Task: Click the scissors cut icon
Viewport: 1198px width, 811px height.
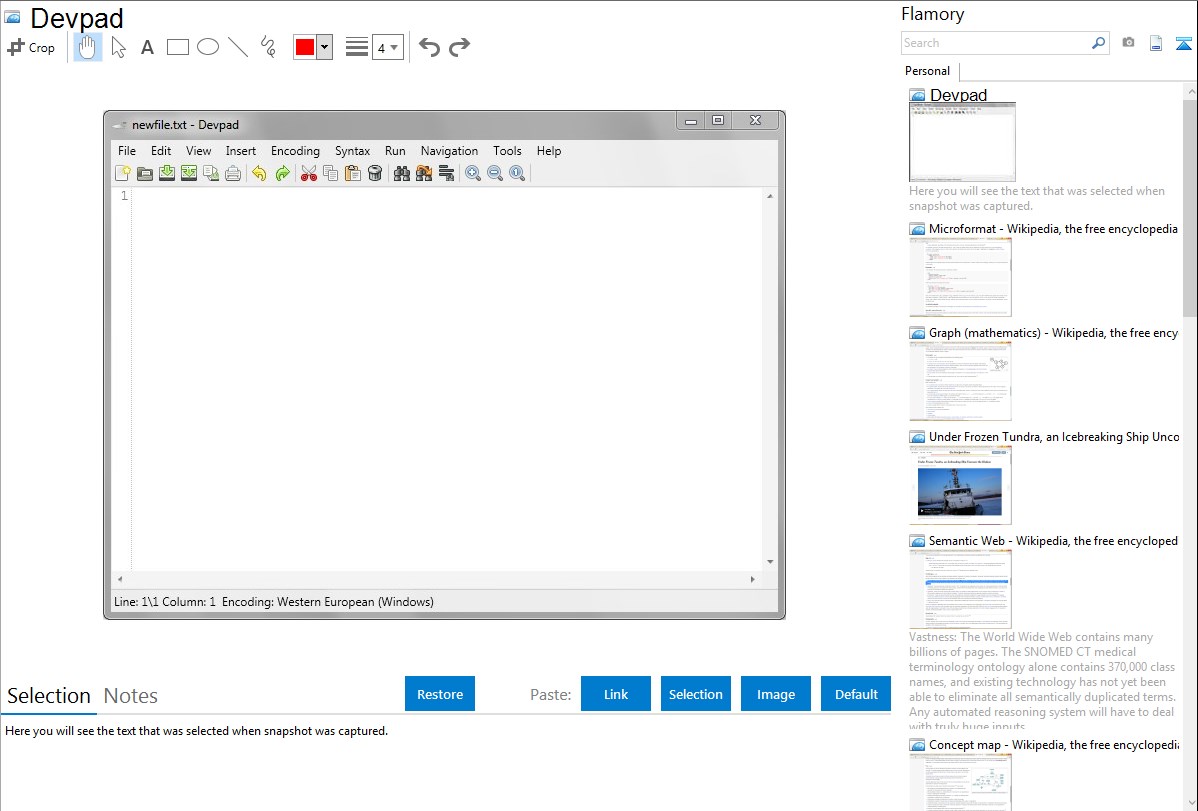Action: pos(309,174)
